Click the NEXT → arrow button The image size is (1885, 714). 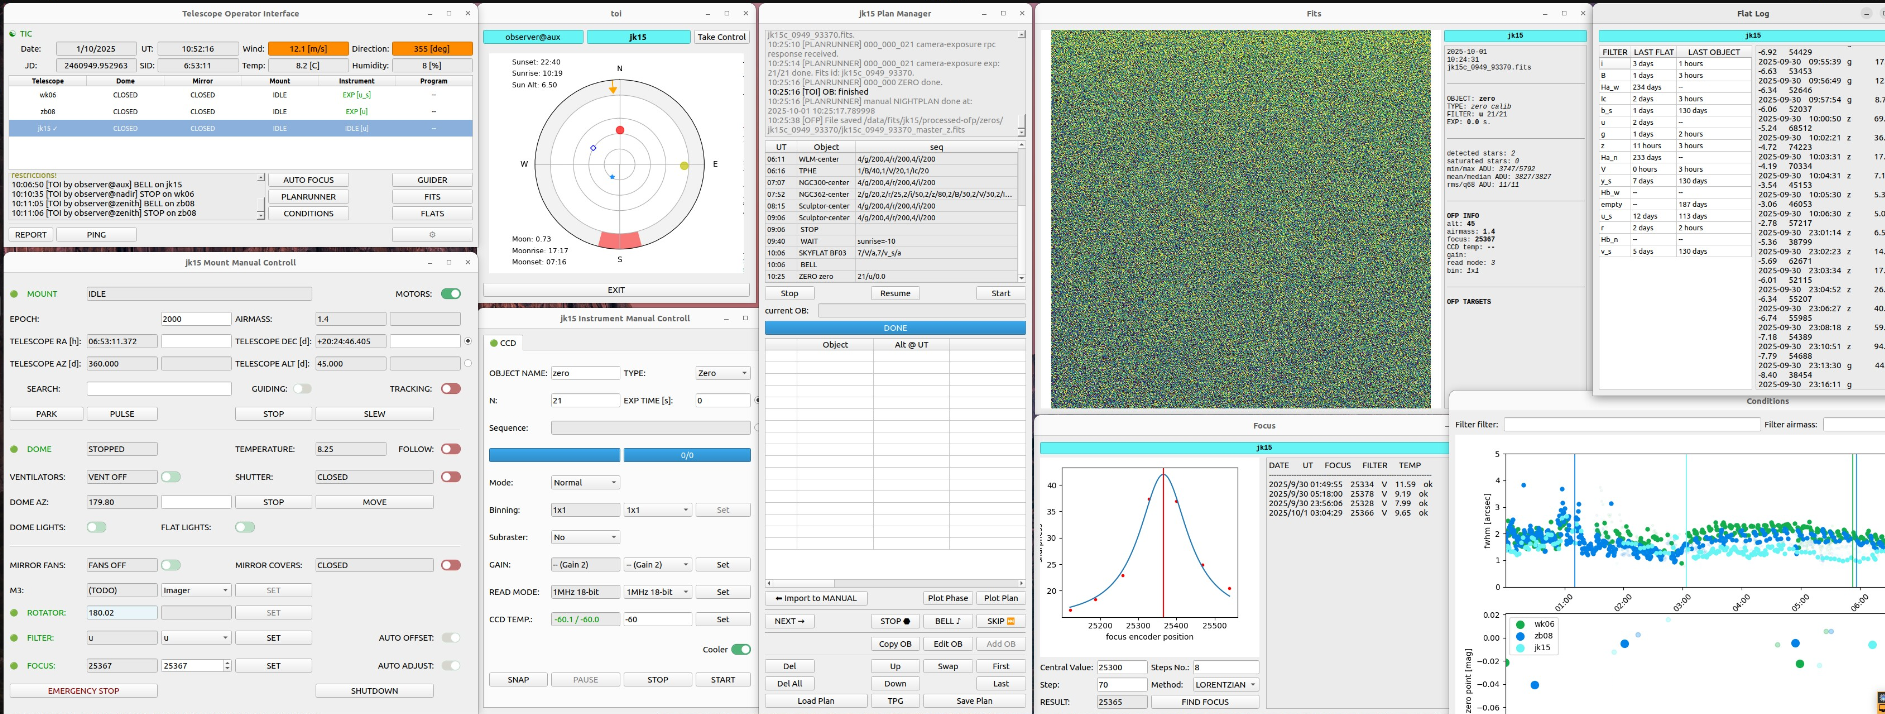(x=790, y=621)
